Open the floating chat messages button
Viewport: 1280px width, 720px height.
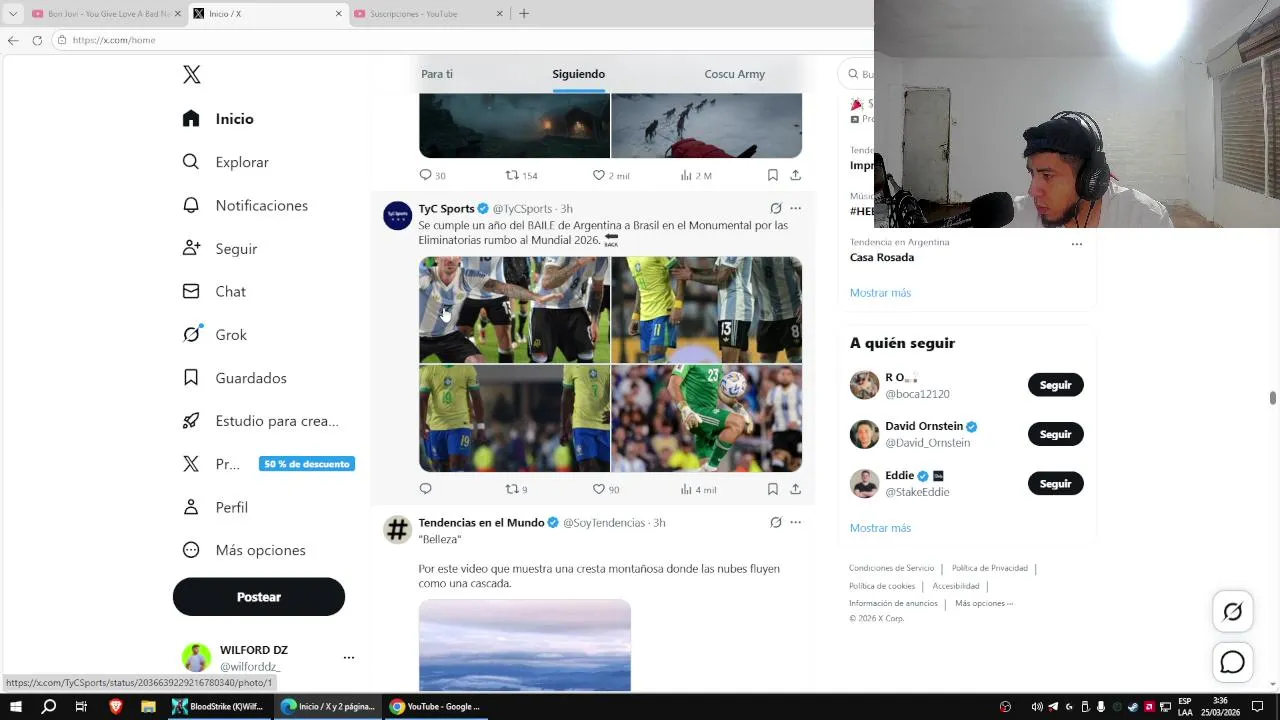(x=1233, y=662)
